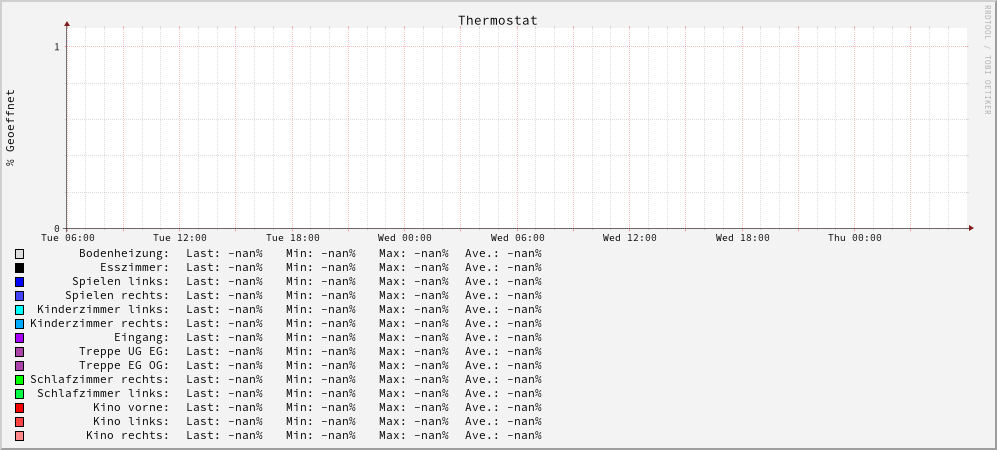Viewport: 997px width, 450px height.
Task: Click the RRDTOOL / TOBI OETIKER watermark
Action: (987, 60)
